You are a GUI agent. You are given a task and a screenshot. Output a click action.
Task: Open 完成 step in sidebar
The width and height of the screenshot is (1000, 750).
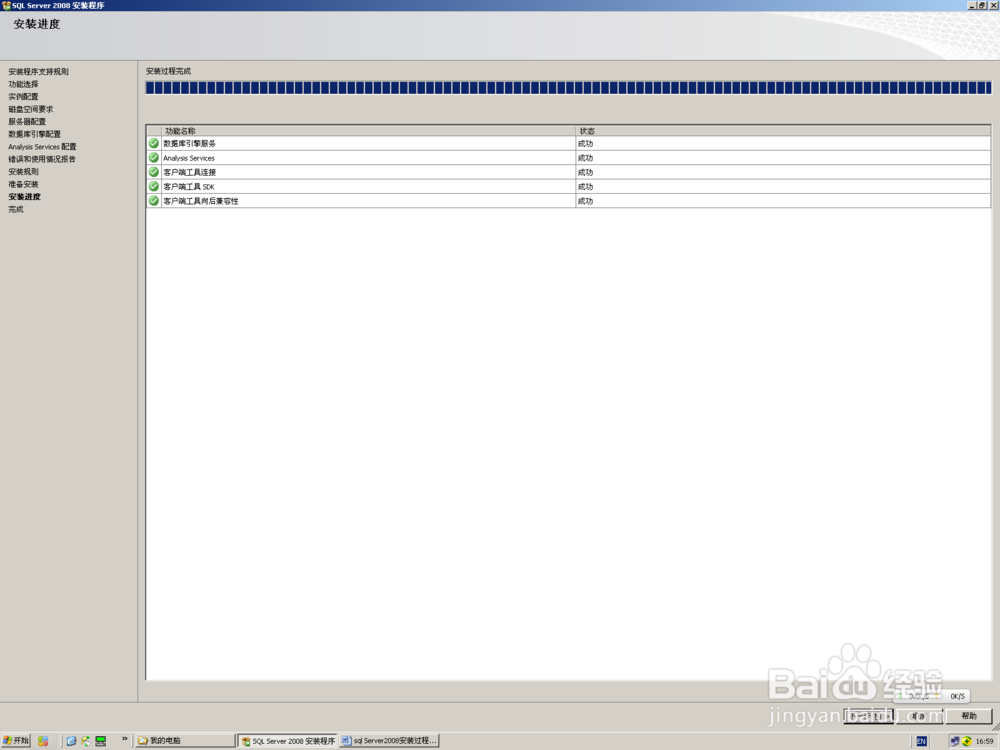tap(15, 209)
